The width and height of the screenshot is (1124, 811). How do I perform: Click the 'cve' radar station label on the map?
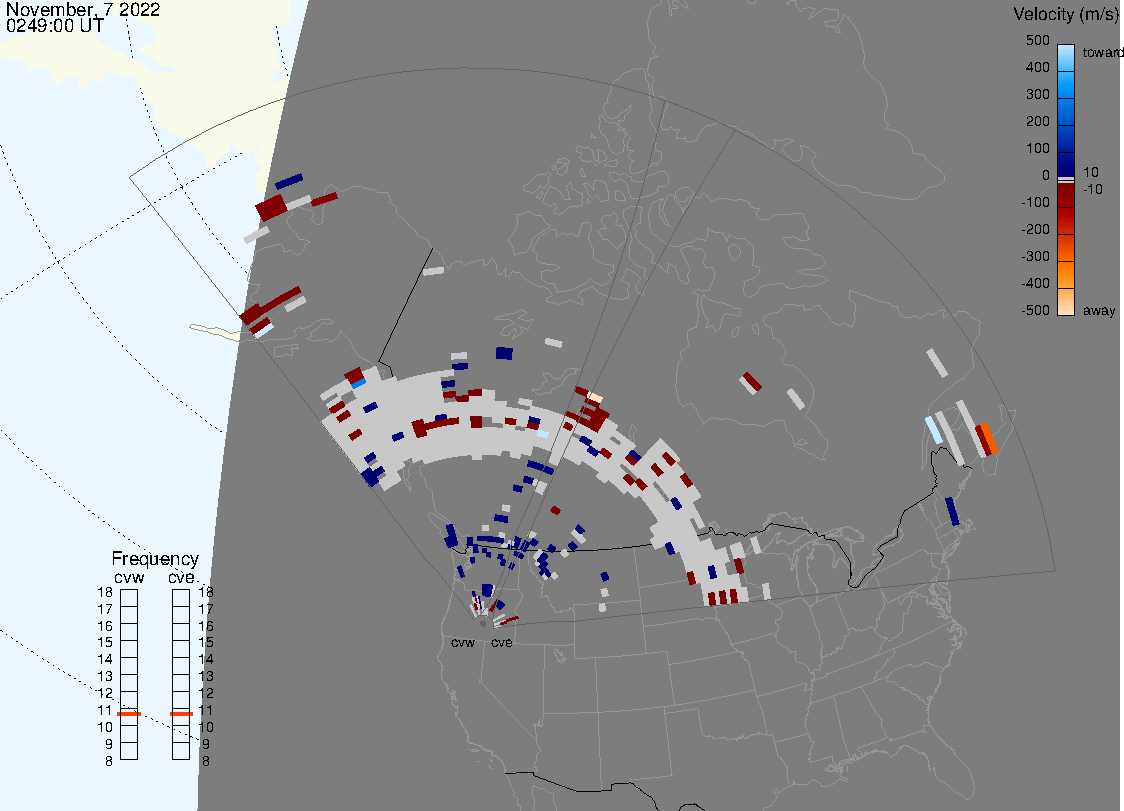click(x=502, y=642)
